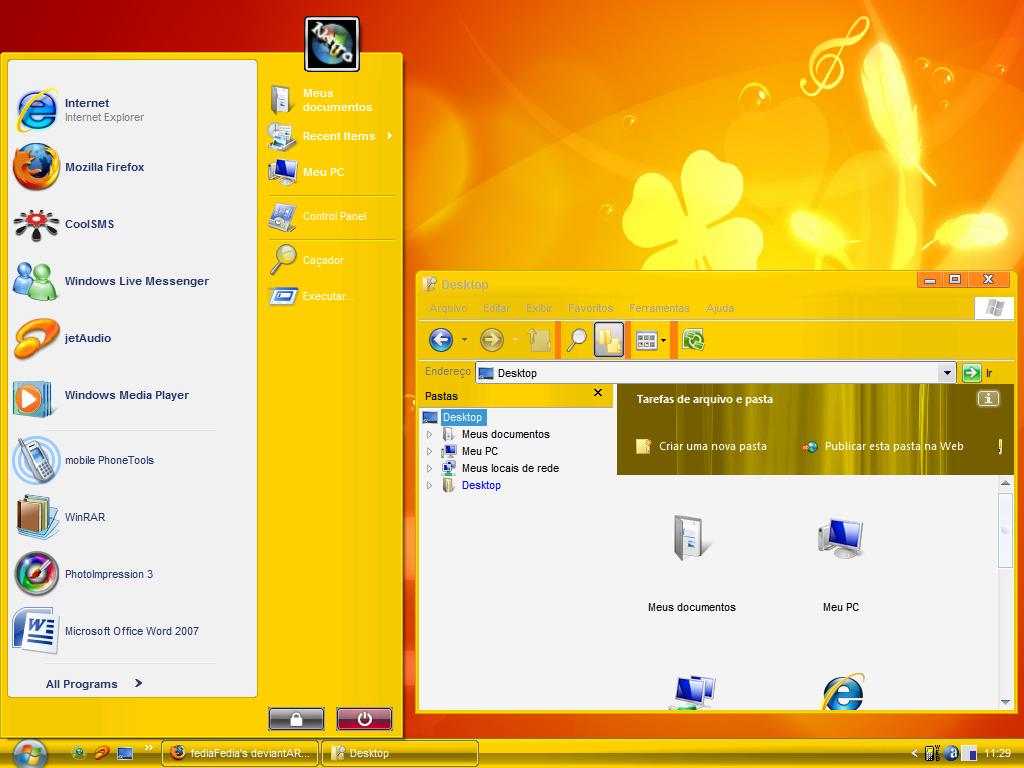Click the Views toolbar icon
This screenshot has height=768, width=1024.
tap(646, 340)
